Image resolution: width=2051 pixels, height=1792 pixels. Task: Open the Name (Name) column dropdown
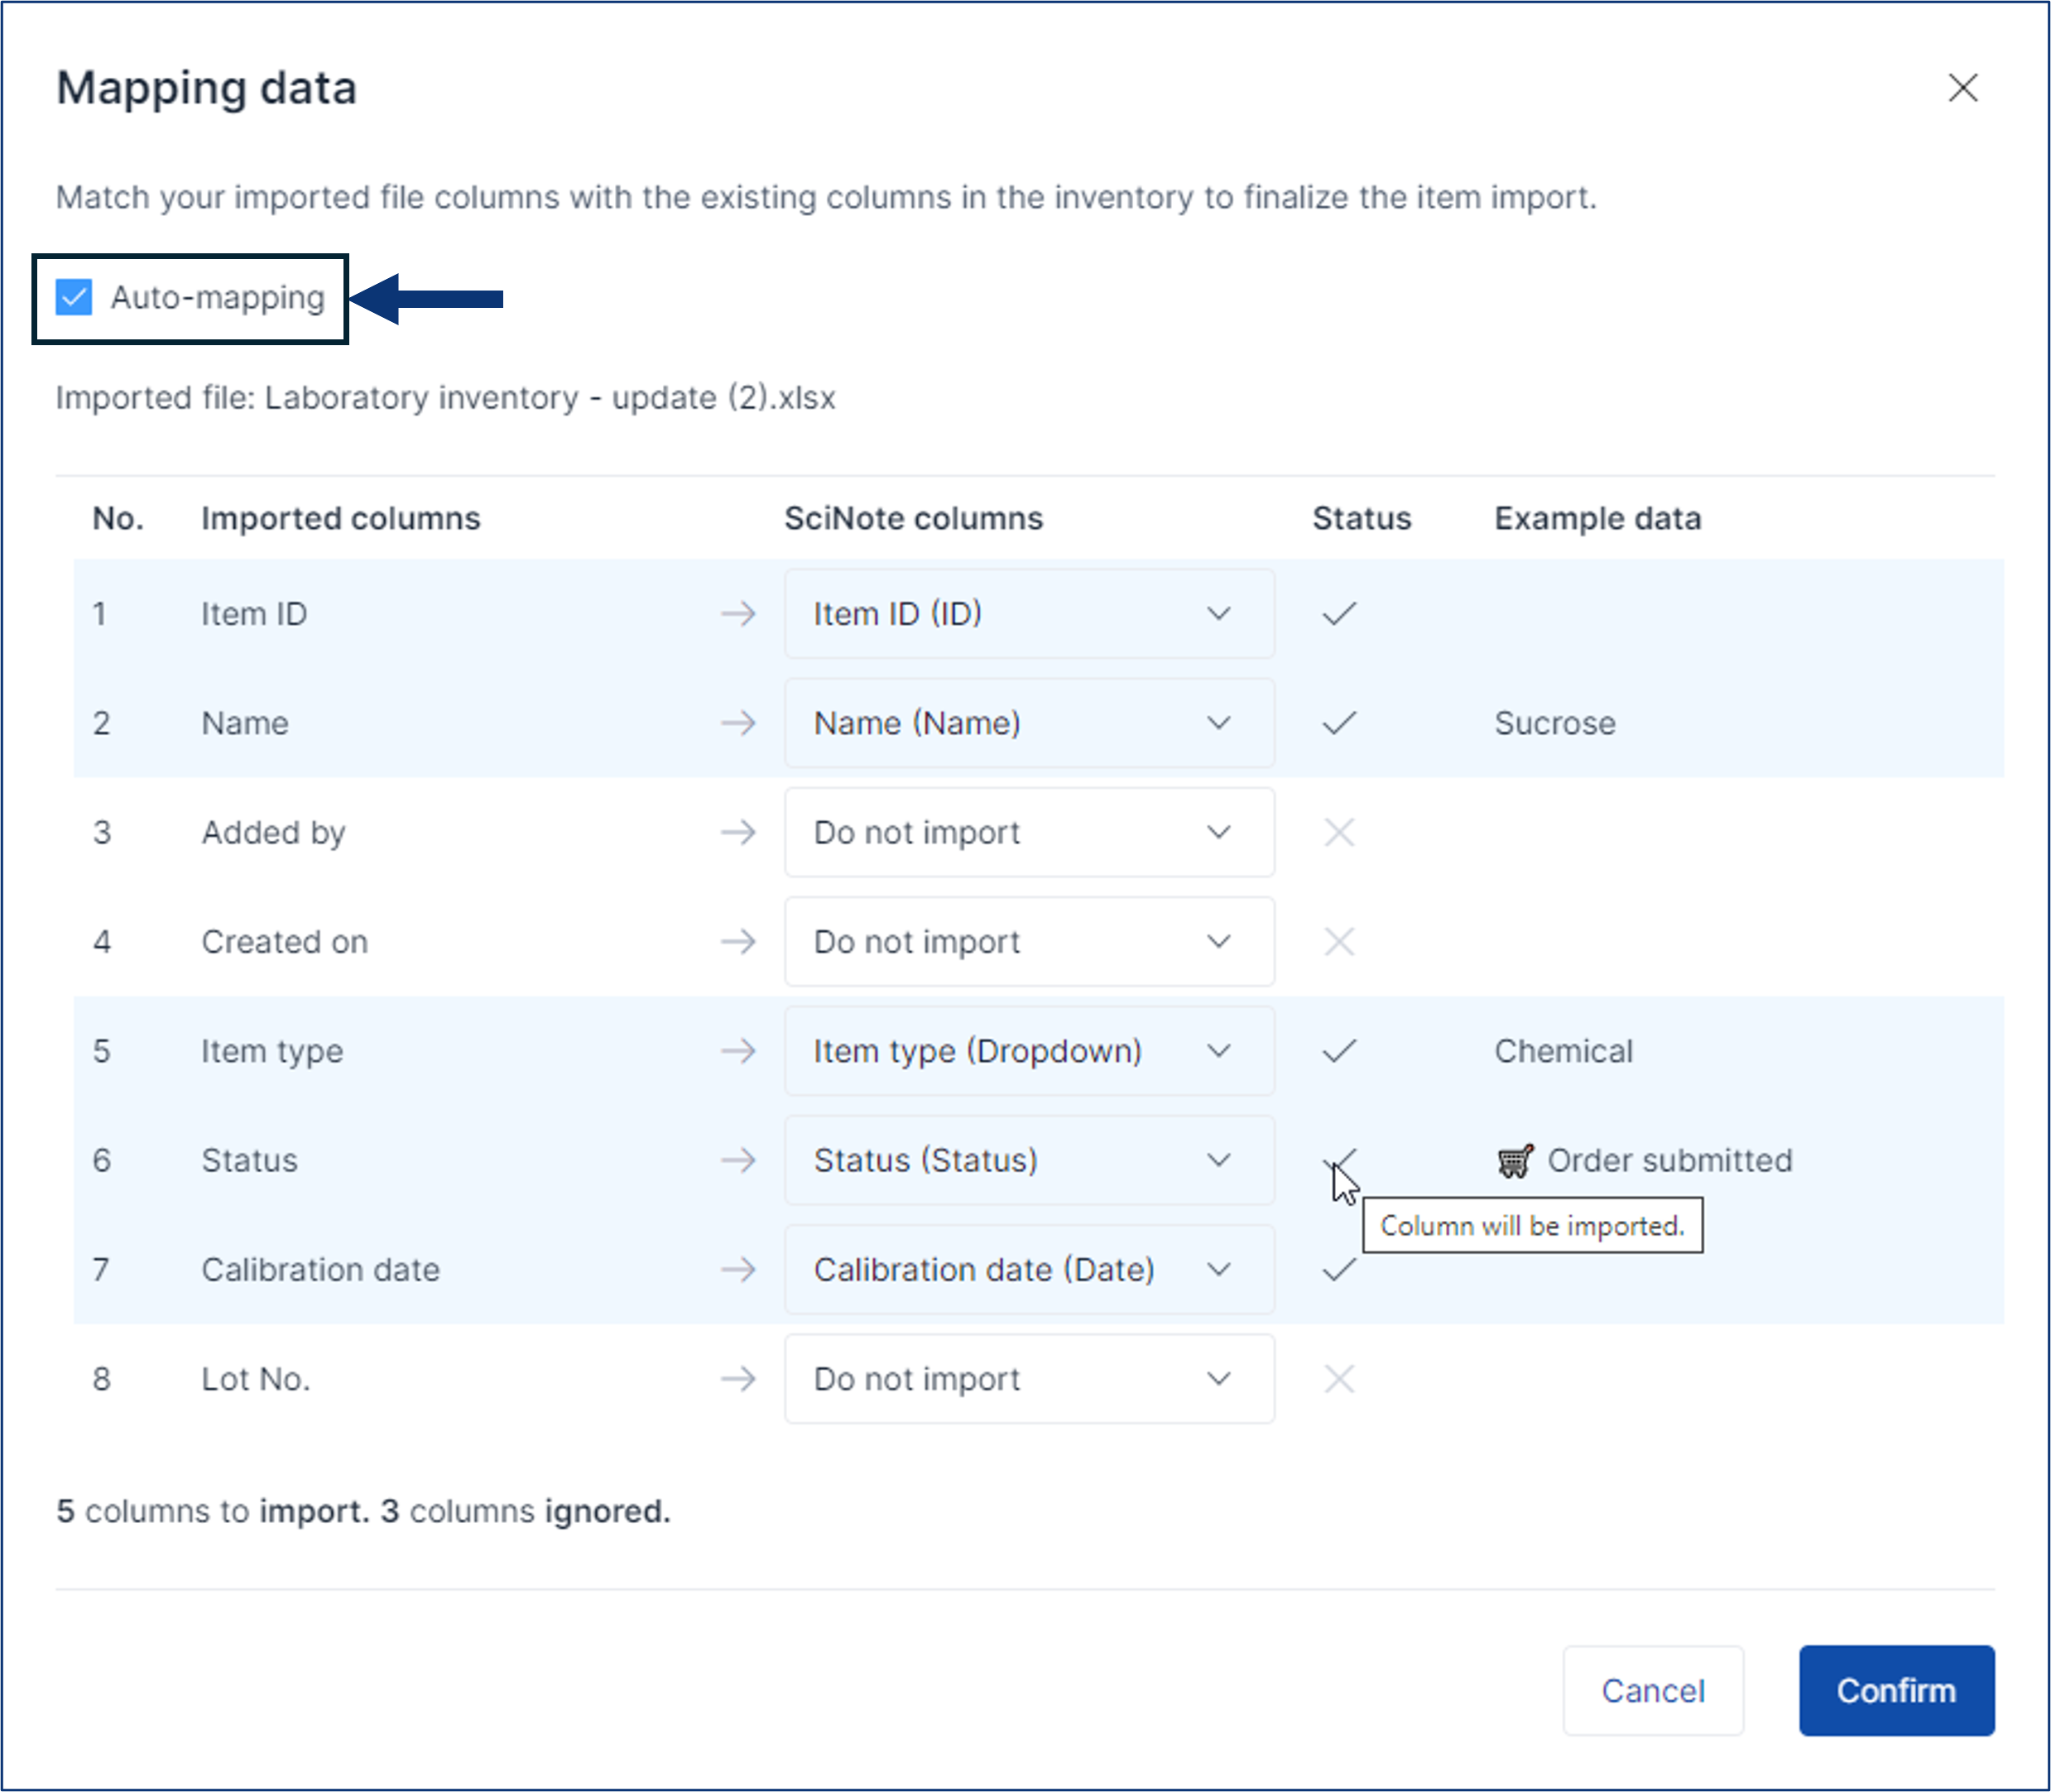[x=1028, y=722]
